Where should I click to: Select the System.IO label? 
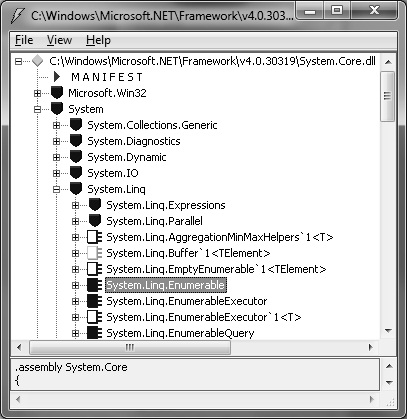(x=113, y=173)
